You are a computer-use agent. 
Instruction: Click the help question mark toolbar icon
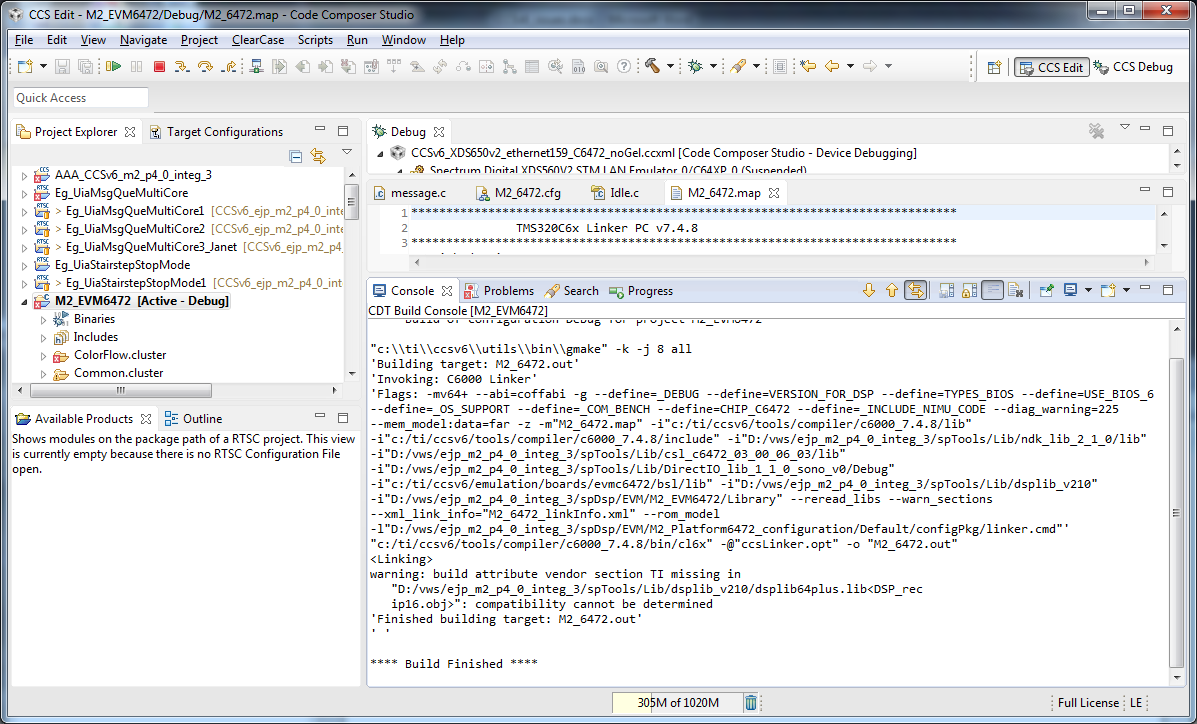pos(624,66)
